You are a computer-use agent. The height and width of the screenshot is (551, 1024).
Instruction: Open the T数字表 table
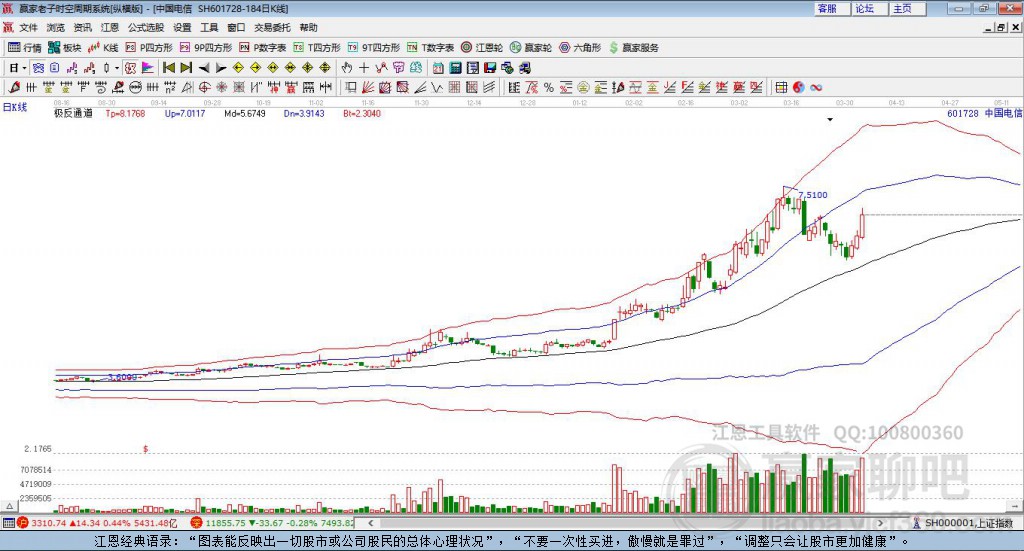click(x=430, y=48)
